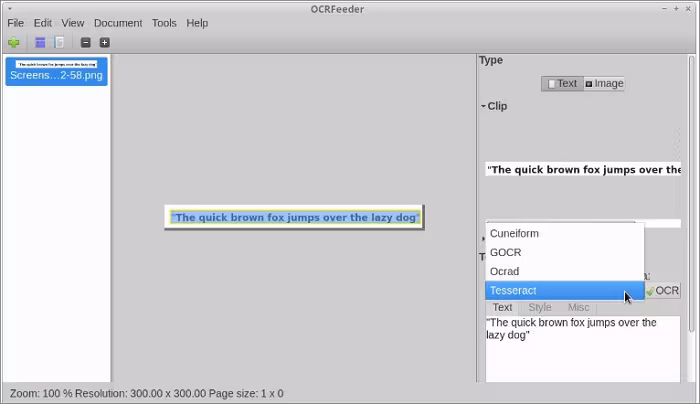Open the View menu
Screen dimensions: 700x404
pyautogui.click(x=73, y=23)
